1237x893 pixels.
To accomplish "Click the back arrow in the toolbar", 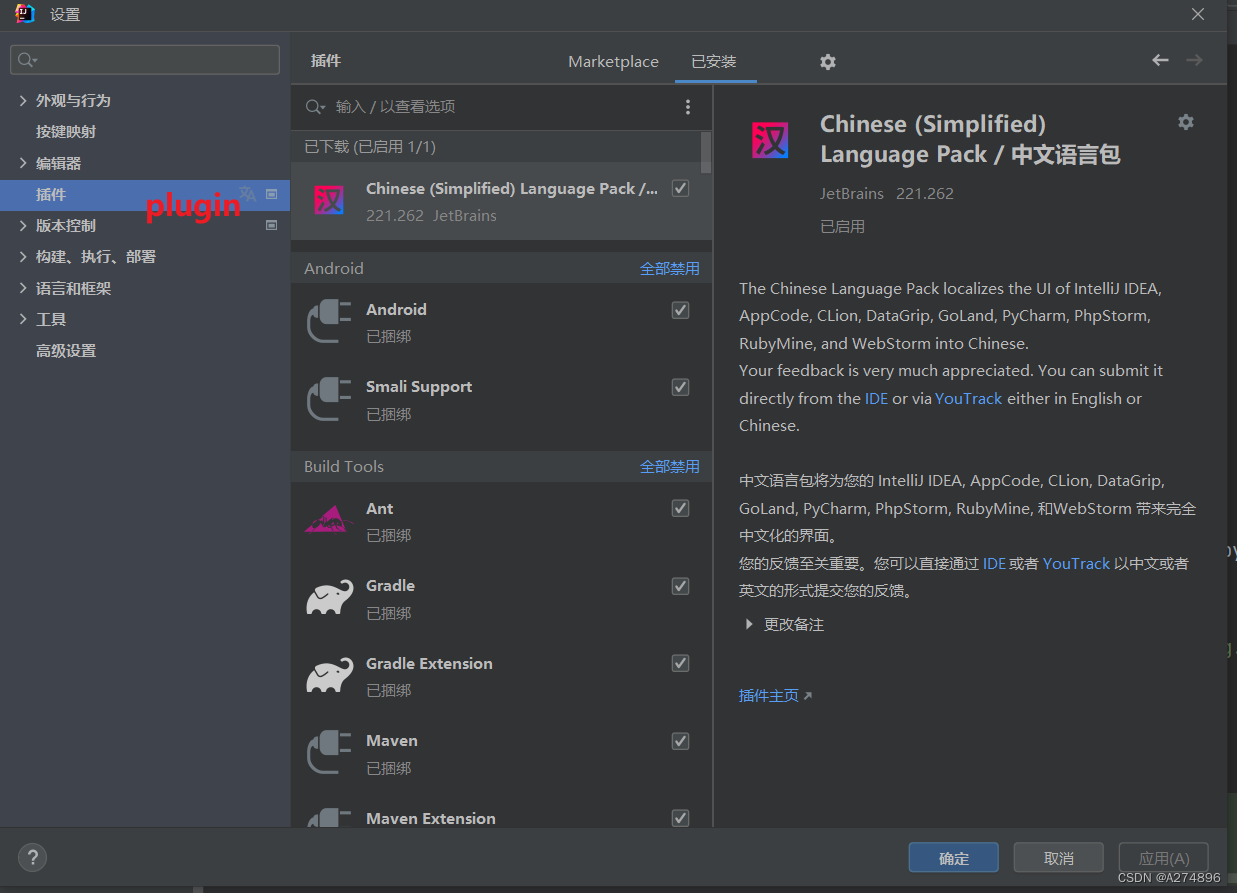I will 1160,60.
